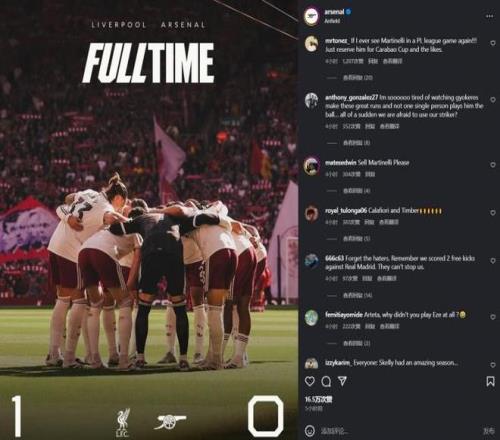This screenshot has height=440, width=500.
Task: Like femitayomide's comment about Eze
Action: pos(493,316)
